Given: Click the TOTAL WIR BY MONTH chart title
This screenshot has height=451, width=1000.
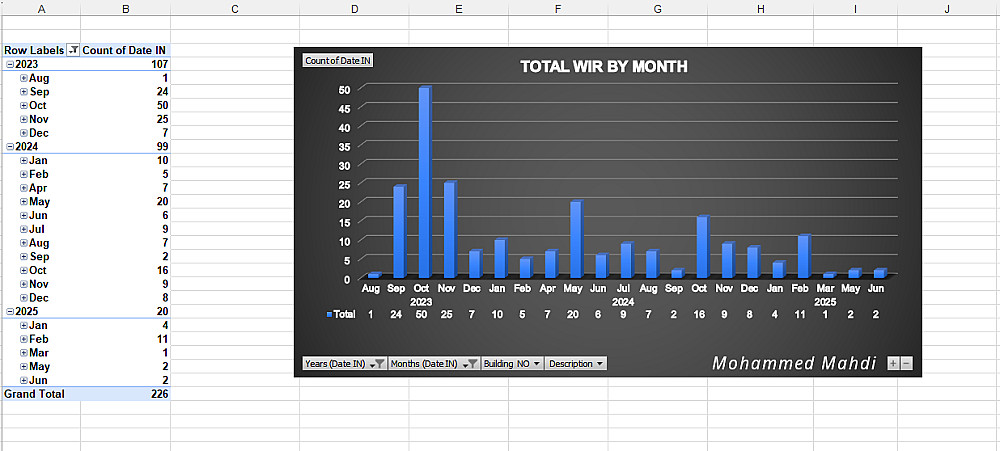Looking at the screenshot, I should pyautogui.click(x=603, y=66).
